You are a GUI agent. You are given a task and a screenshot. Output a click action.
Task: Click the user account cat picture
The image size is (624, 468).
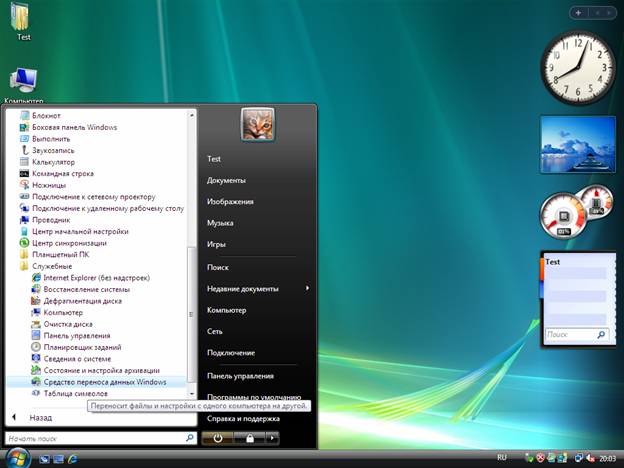[x=257, y=125]
